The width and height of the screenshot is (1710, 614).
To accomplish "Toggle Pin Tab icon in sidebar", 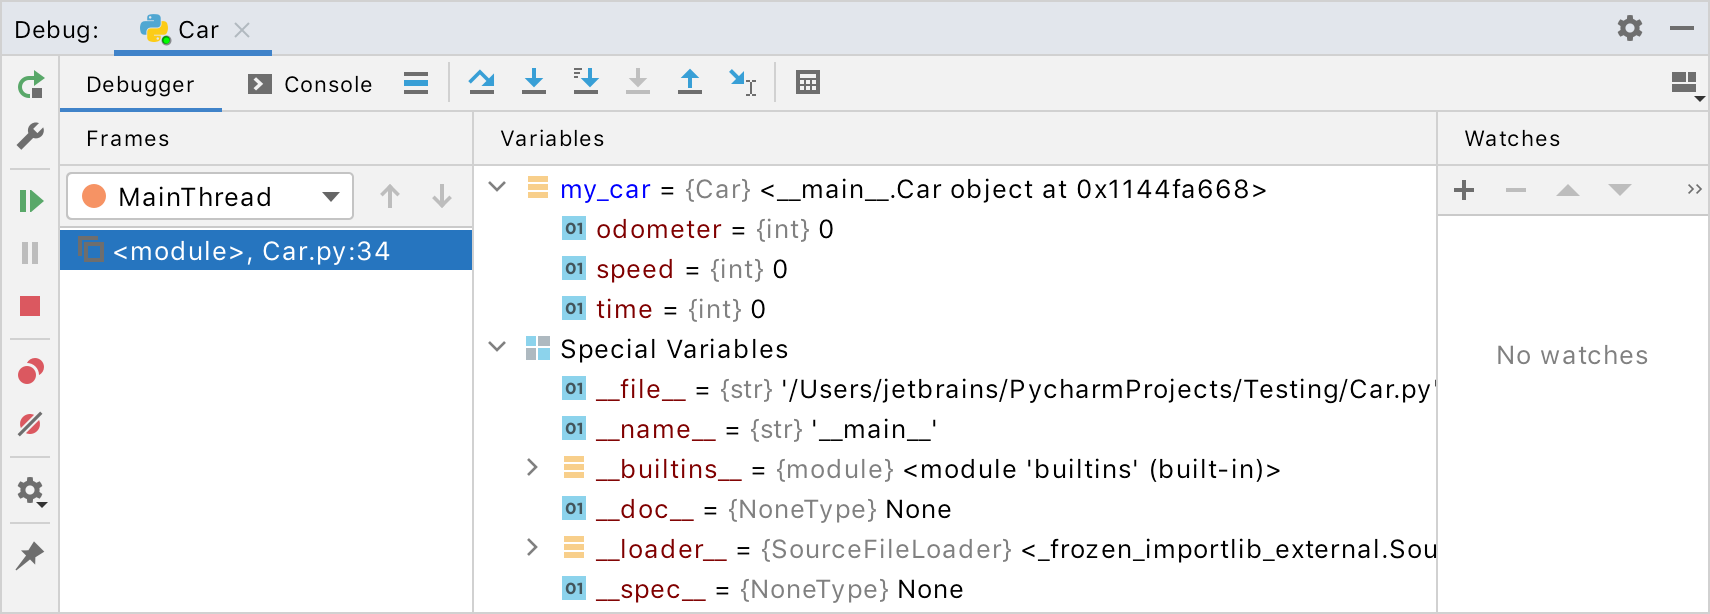I will tap(30, 555).
